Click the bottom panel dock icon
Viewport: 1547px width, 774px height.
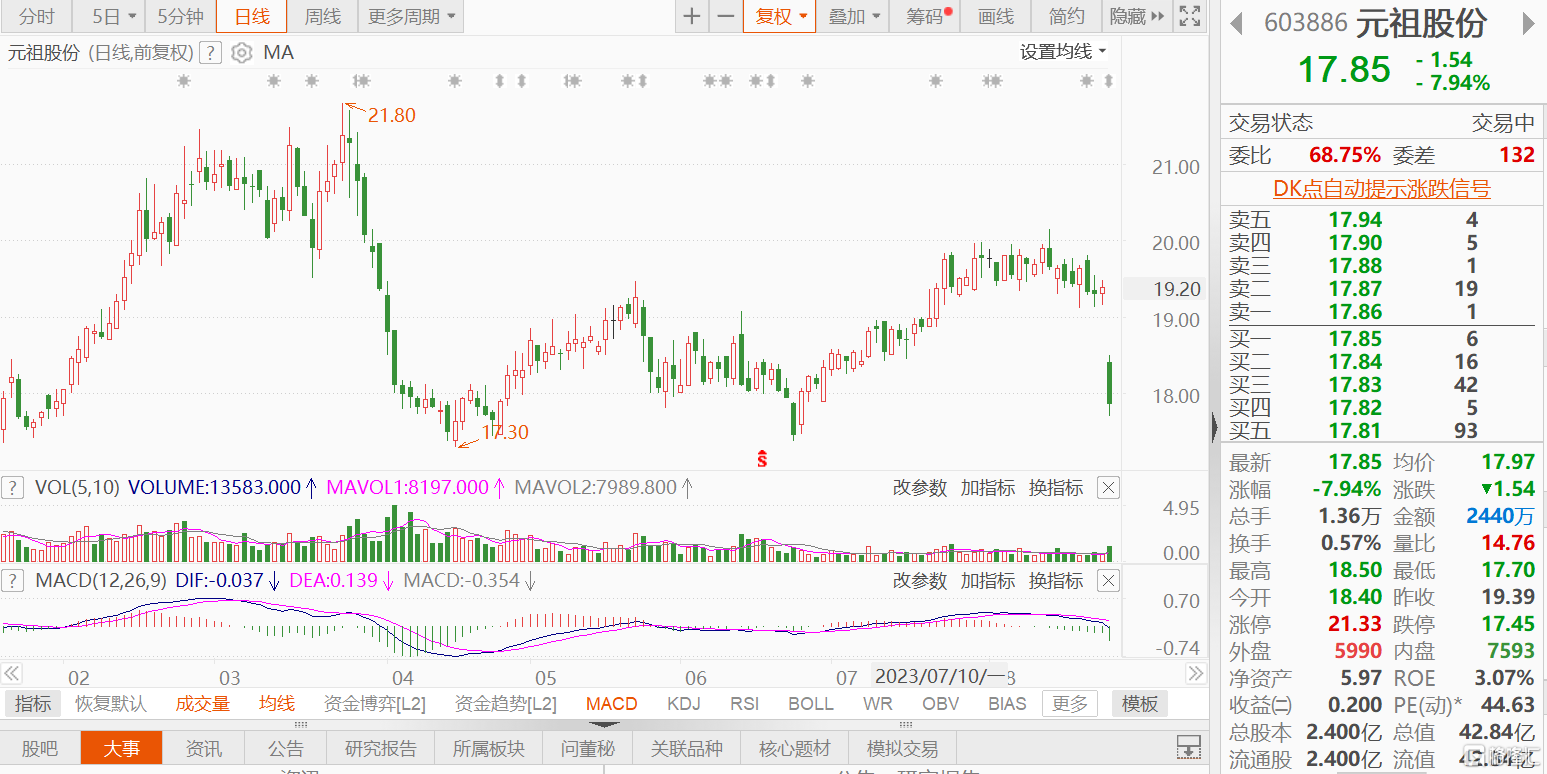point(1188,746)
